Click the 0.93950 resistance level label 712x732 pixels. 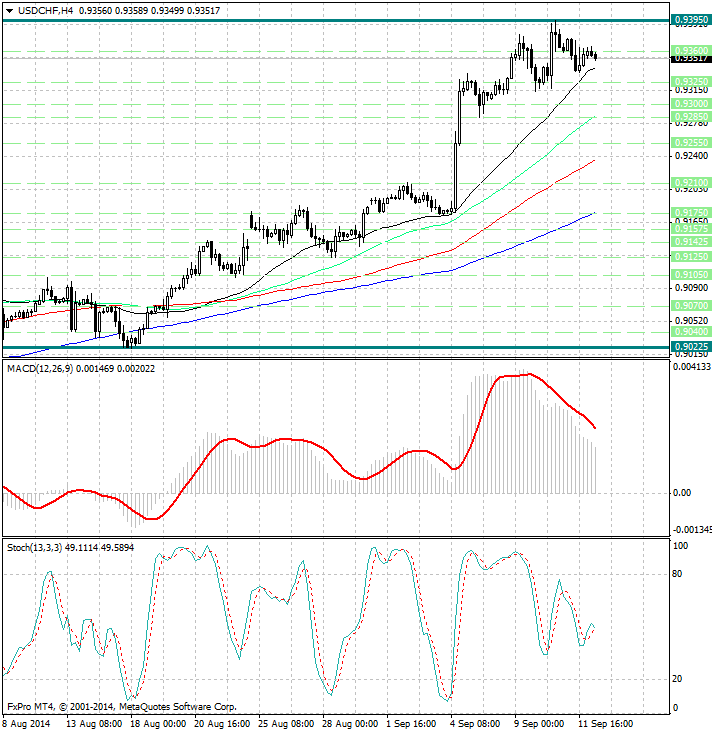[x=691, y=19]
